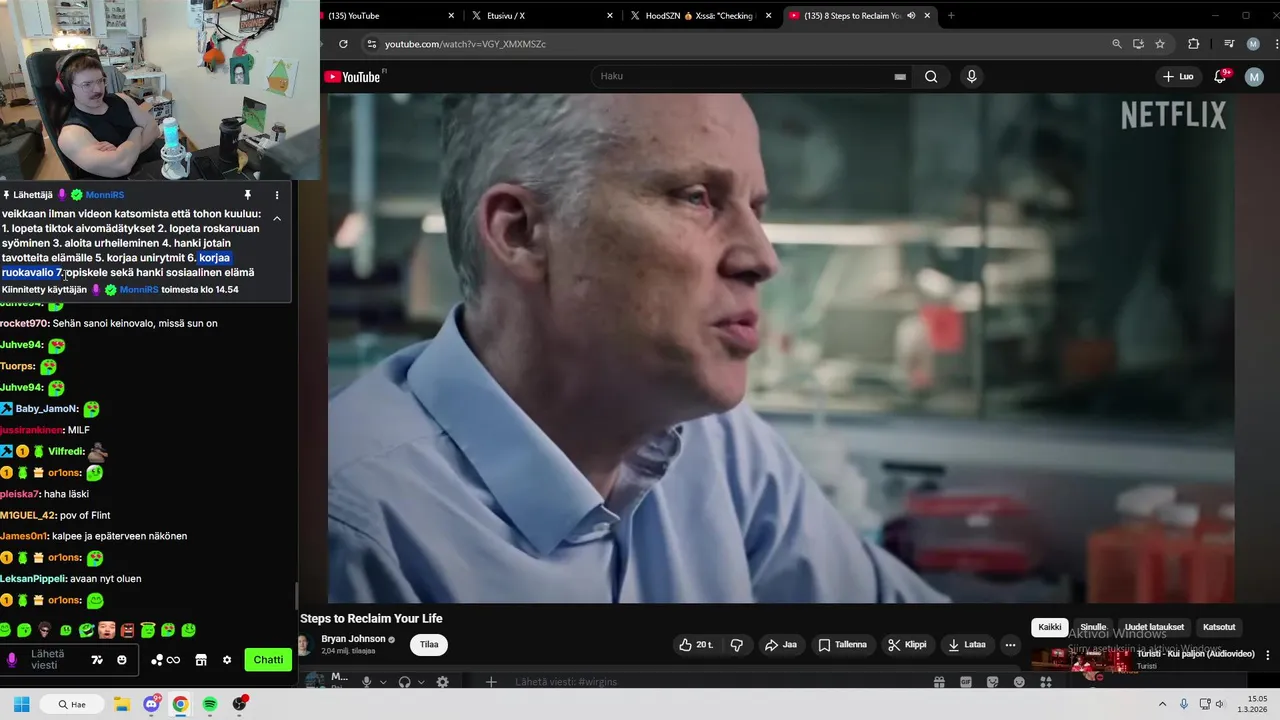1280x720 pixels.
Task: Send message with Chatti button
Action: (x=268, y=660)
